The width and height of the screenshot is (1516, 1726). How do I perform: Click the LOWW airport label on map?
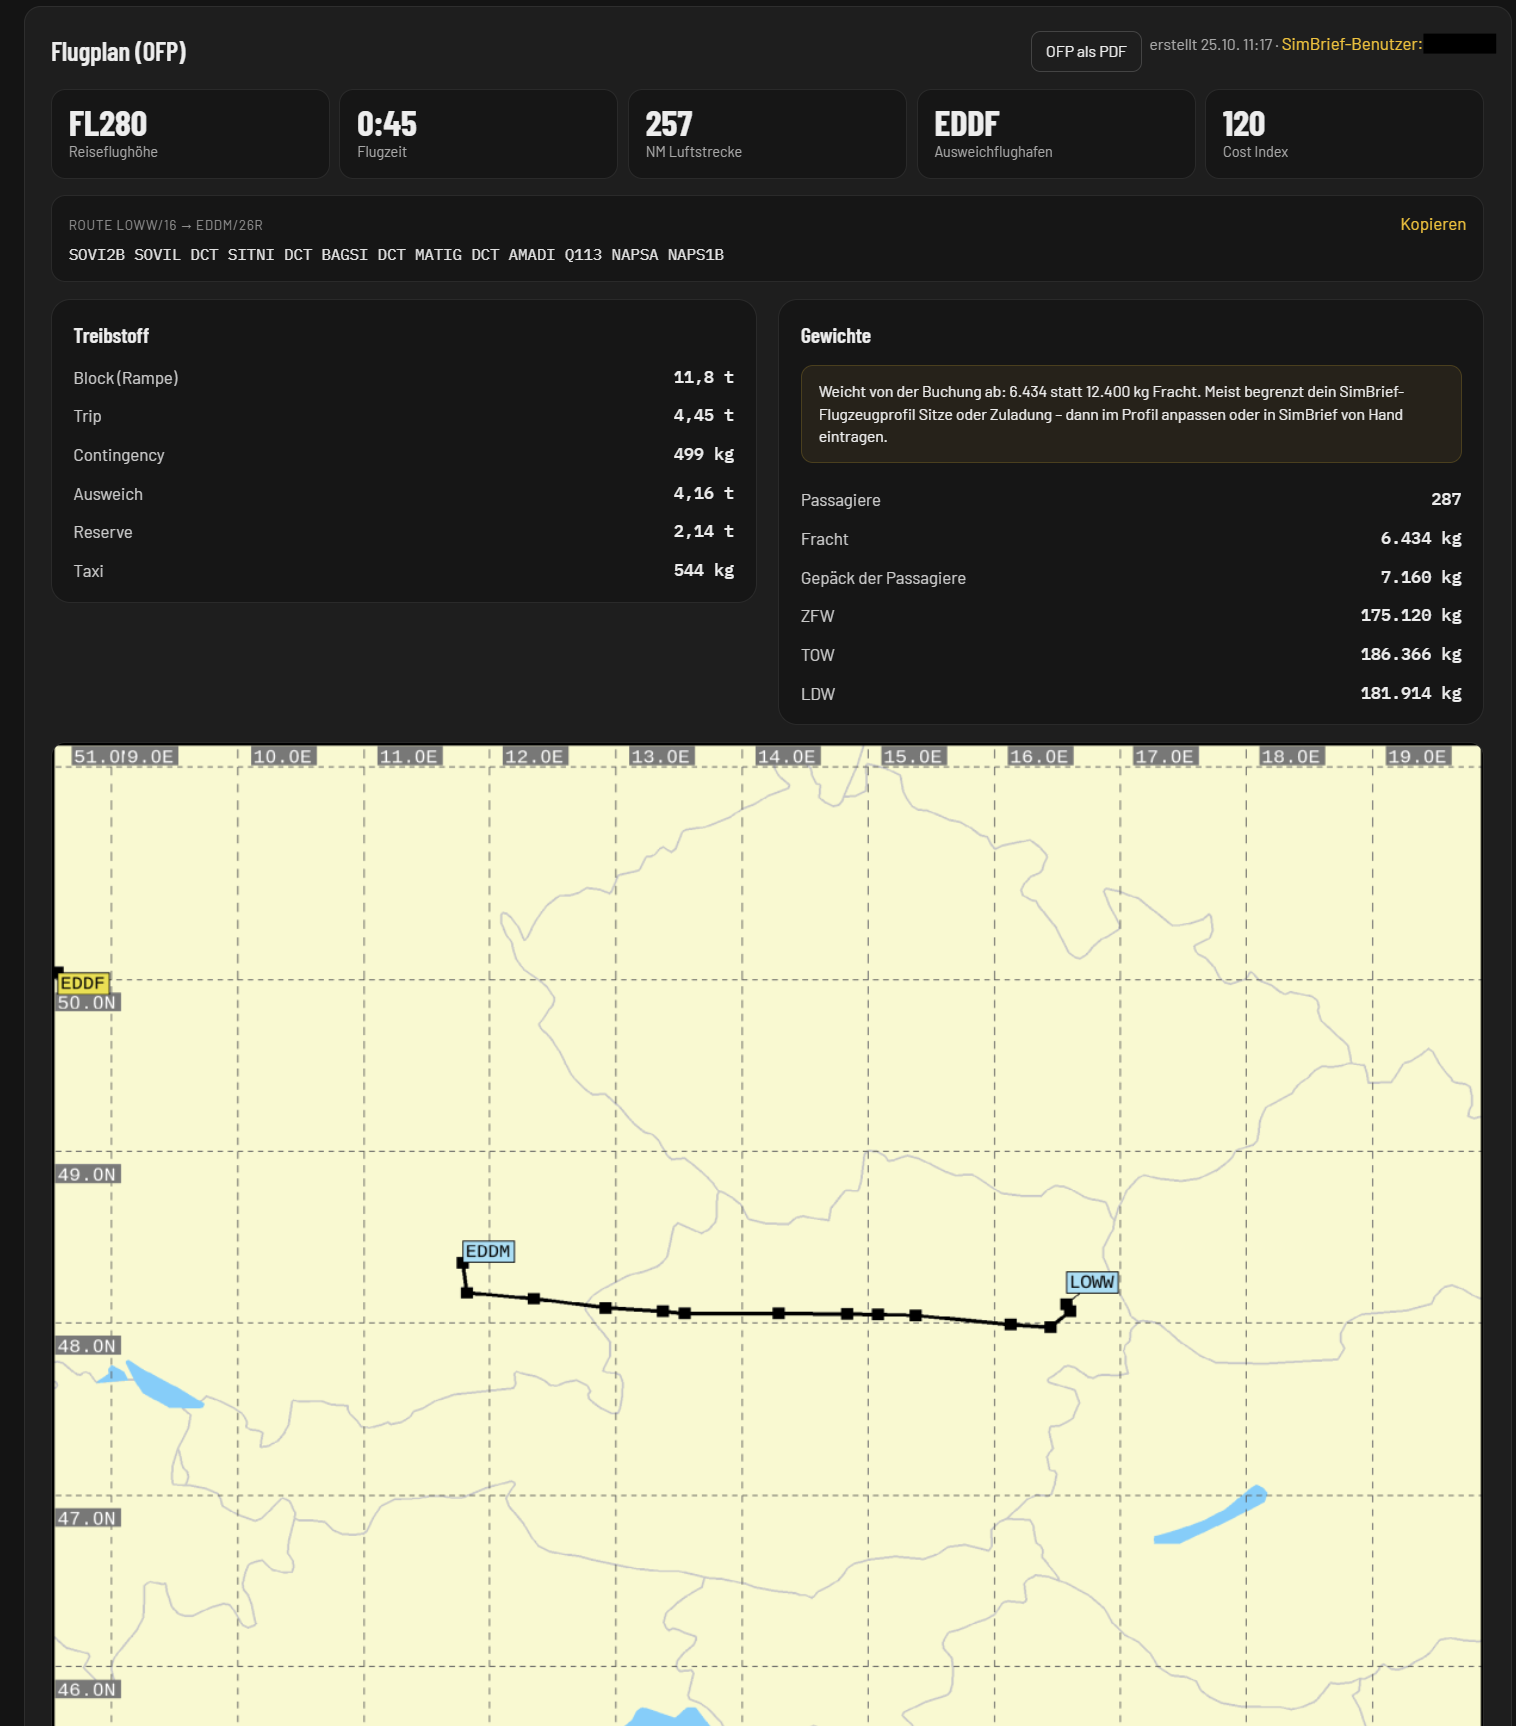pos(1091,1282)
